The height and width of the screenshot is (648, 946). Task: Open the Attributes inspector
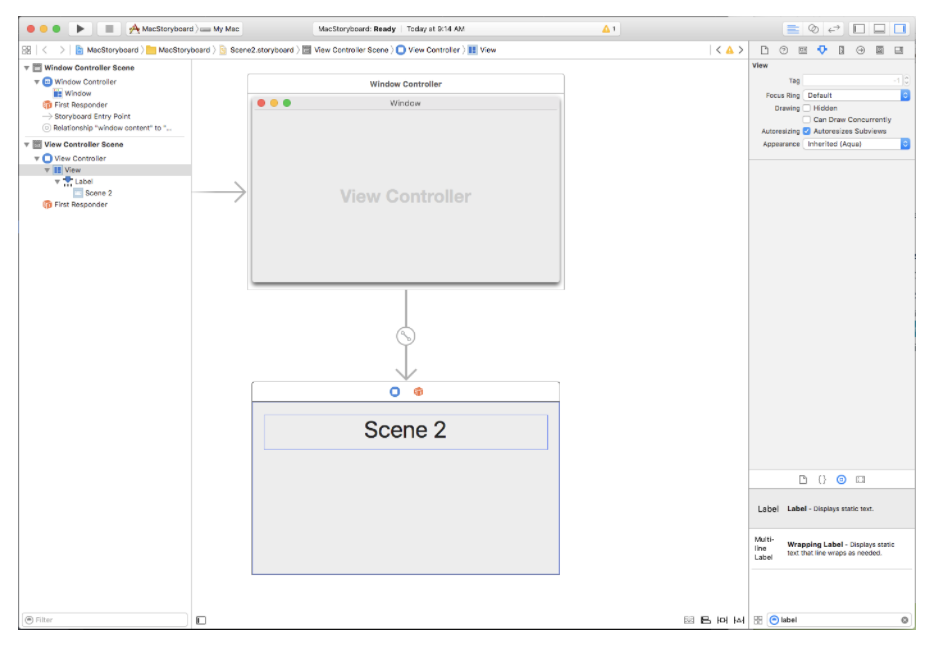click(822, 50)
